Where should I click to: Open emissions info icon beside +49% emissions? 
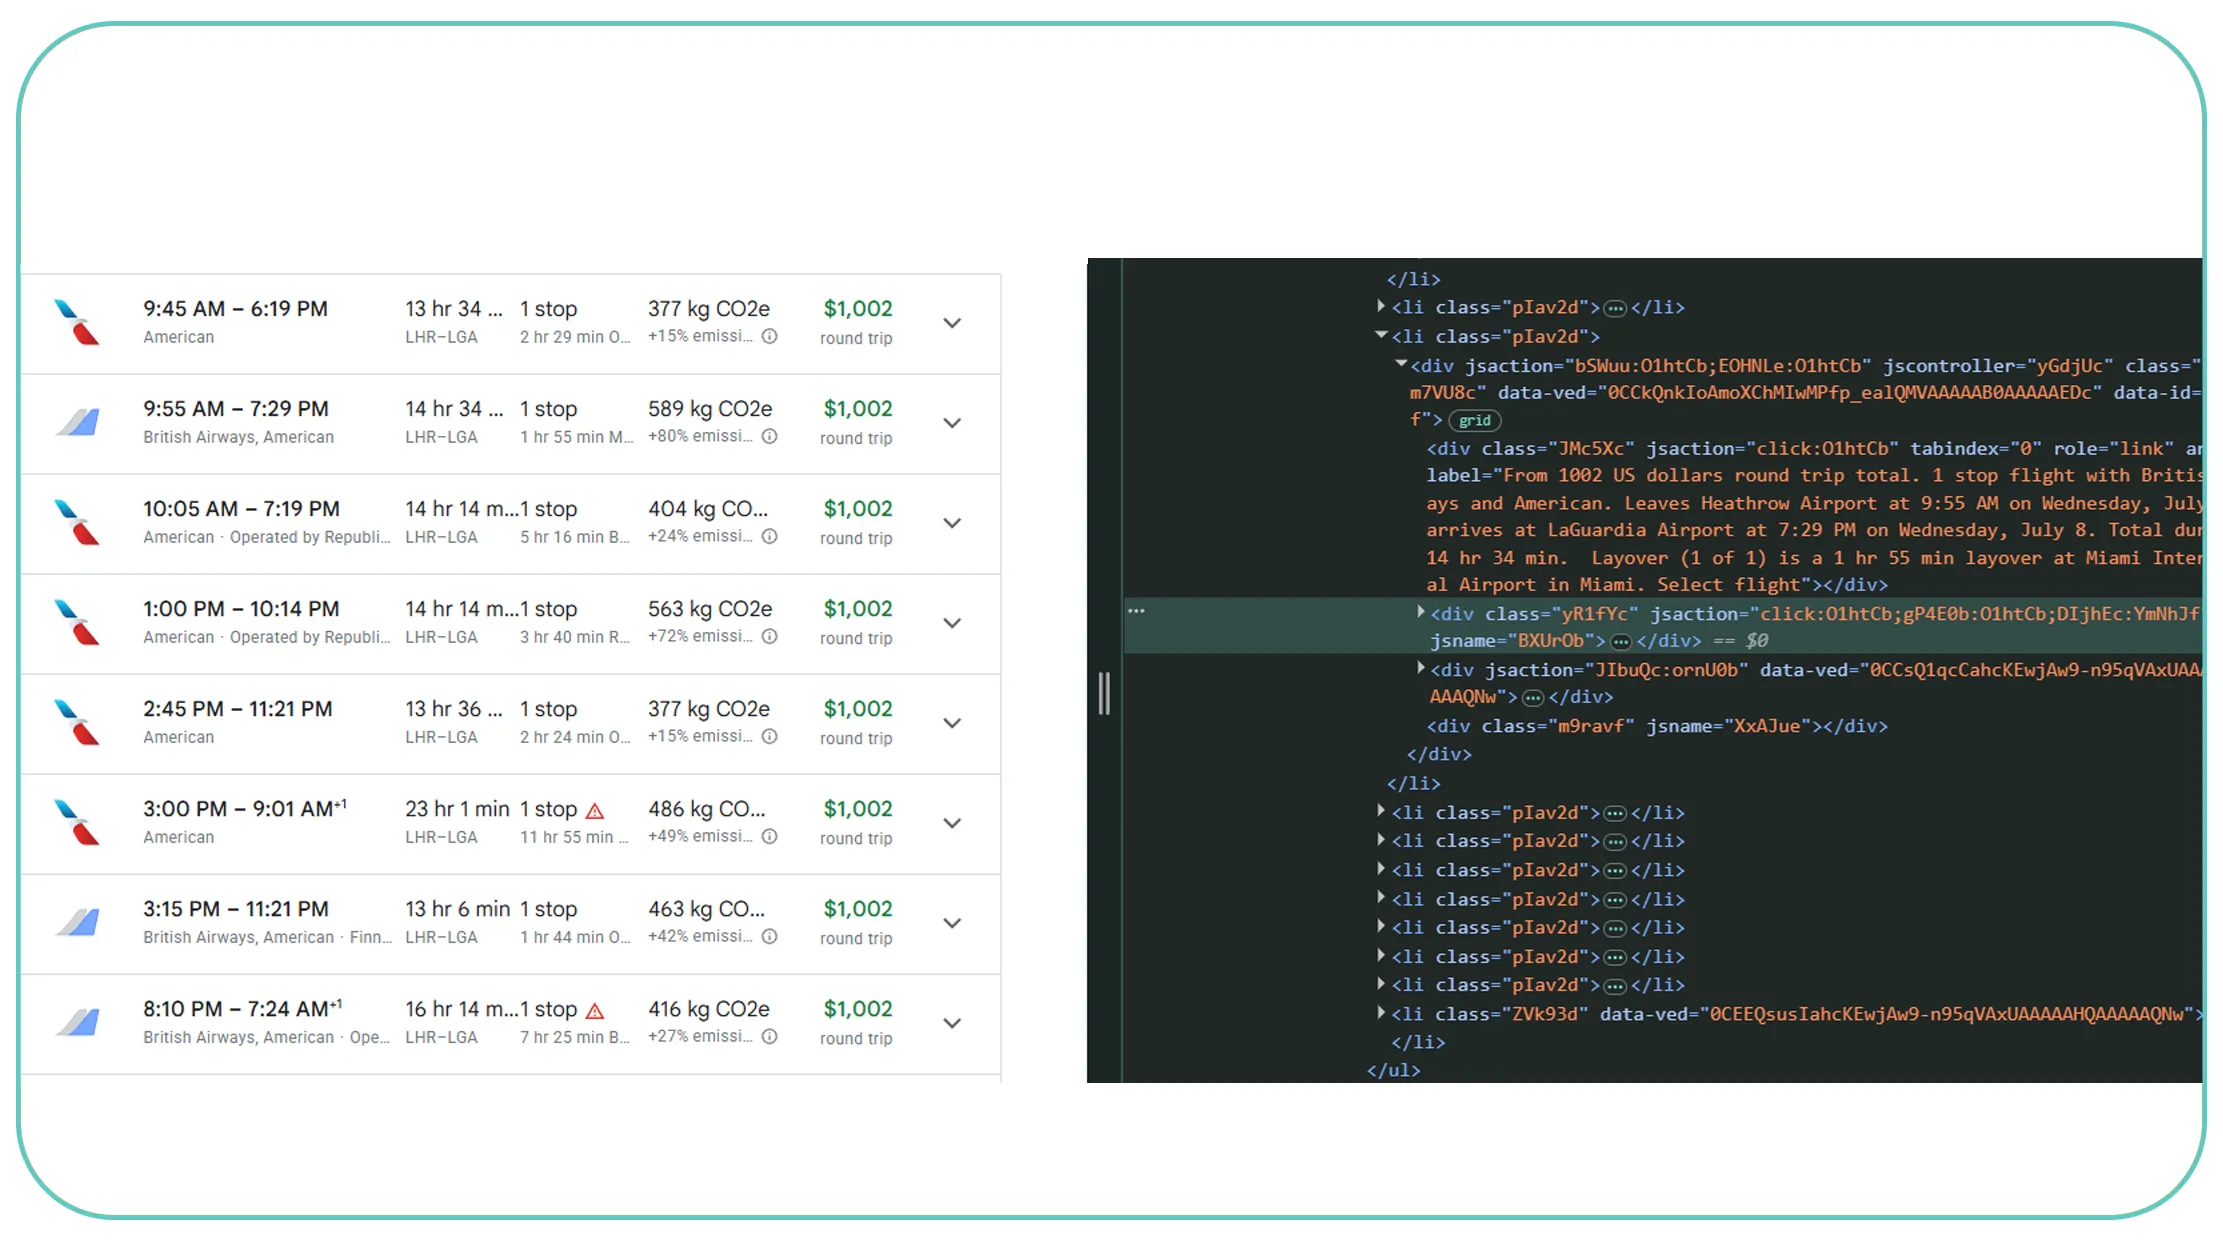click(x=770, y=836)
